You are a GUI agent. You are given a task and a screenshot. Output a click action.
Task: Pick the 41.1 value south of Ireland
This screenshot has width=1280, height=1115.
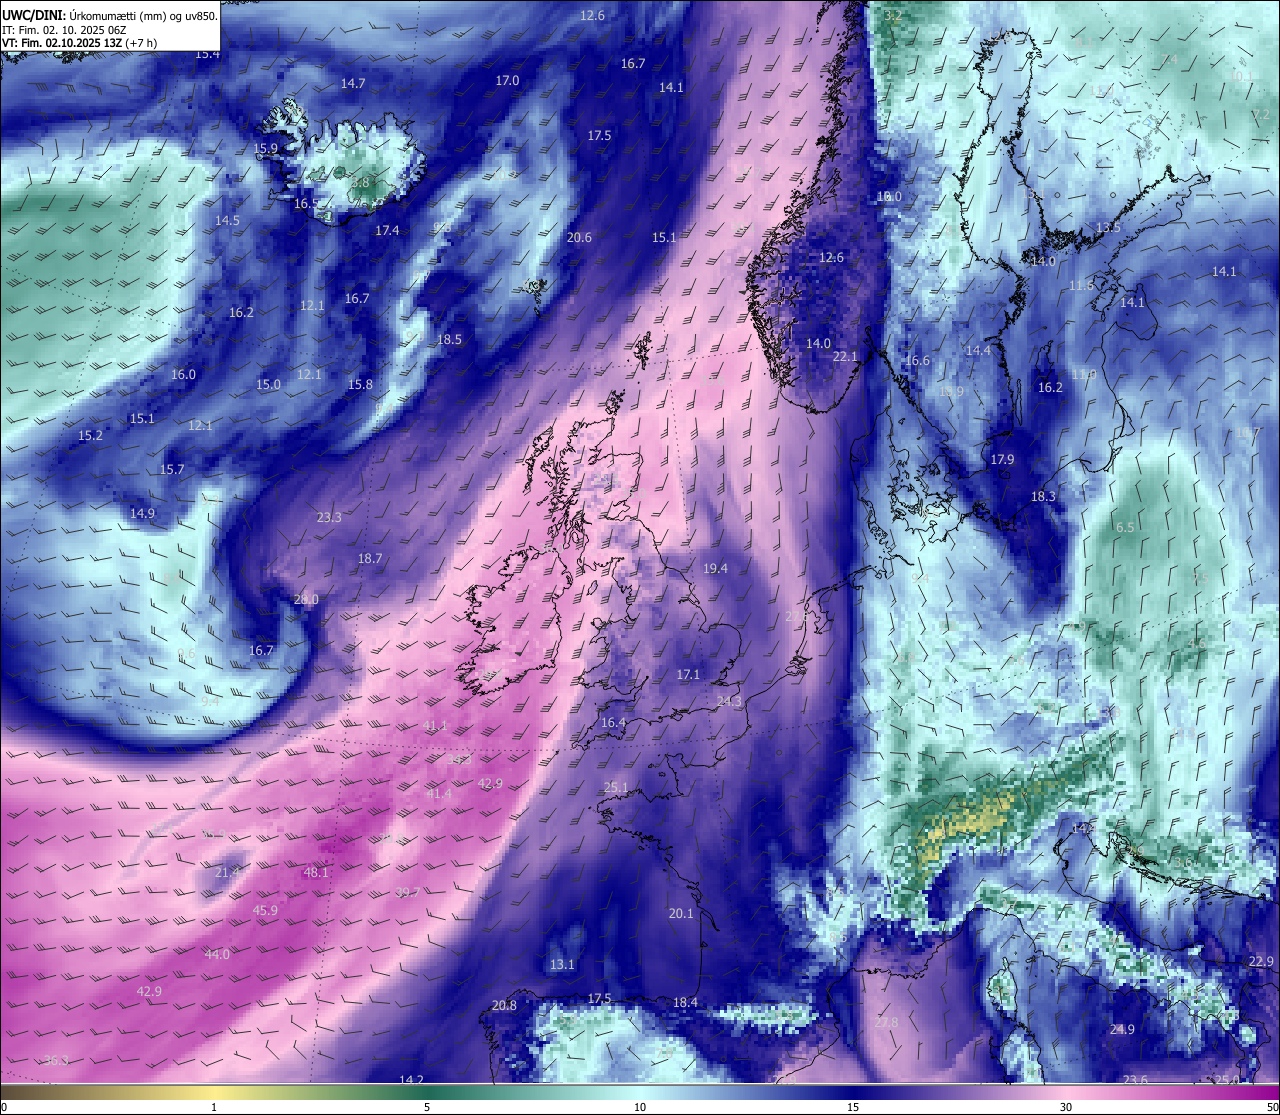tap(435, 725)
